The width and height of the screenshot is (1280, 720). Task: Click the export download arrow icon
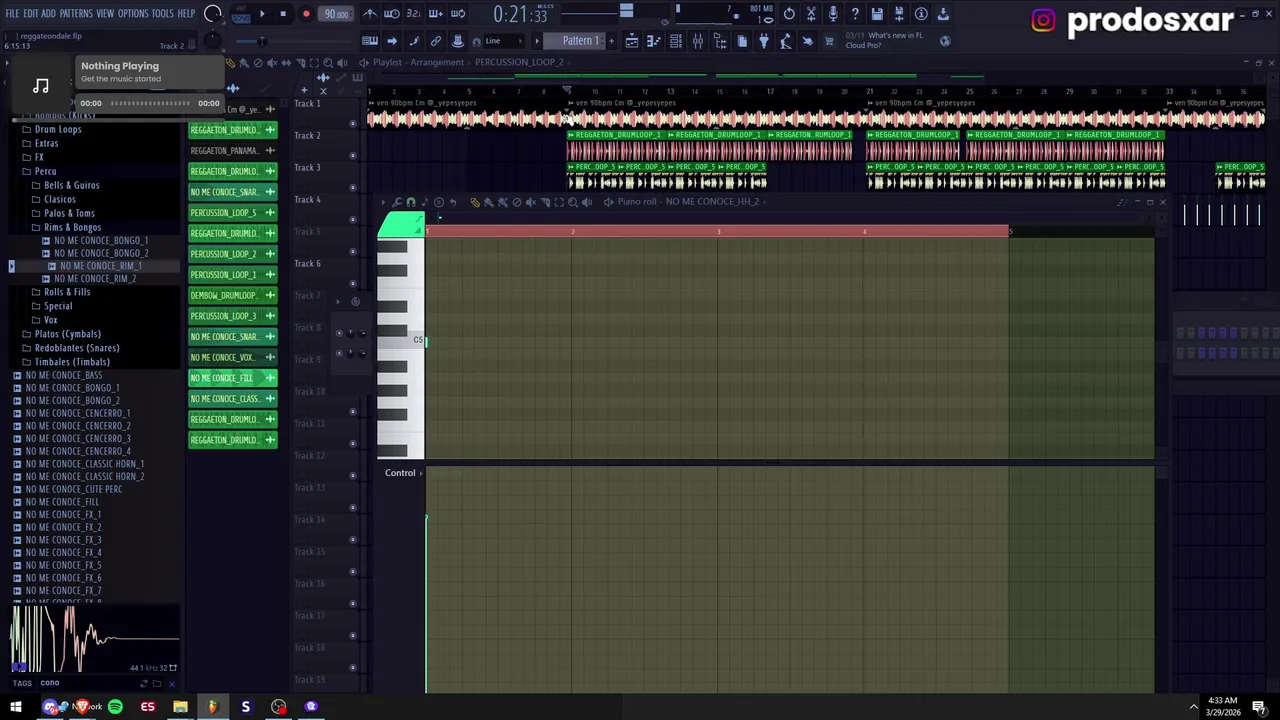point(943,14)
